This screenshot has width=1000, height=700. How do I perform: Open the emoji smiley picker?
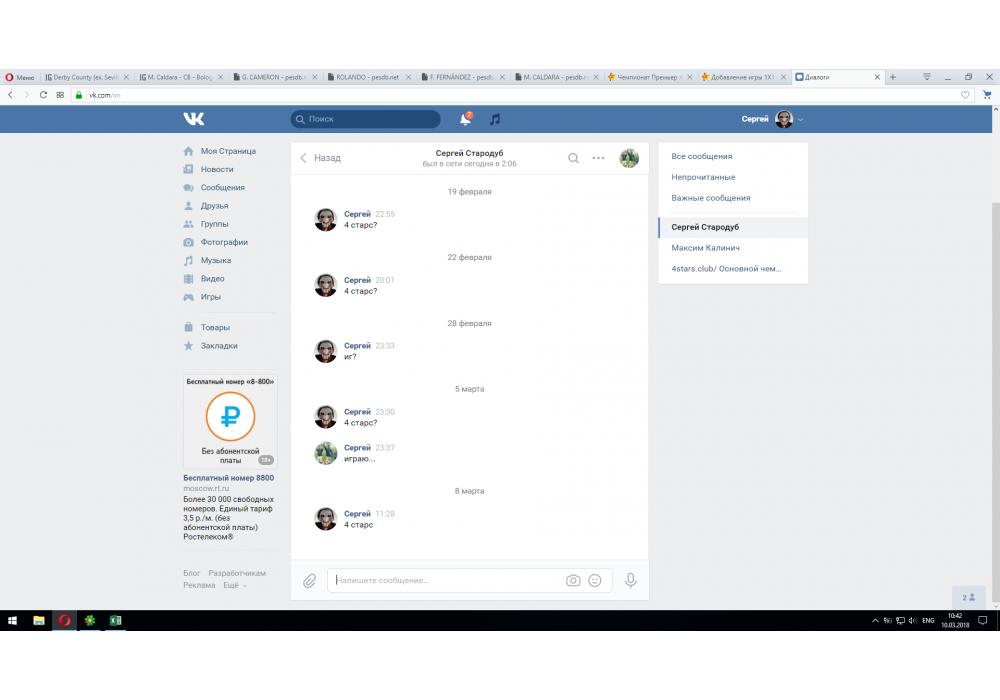pos(595,580)
